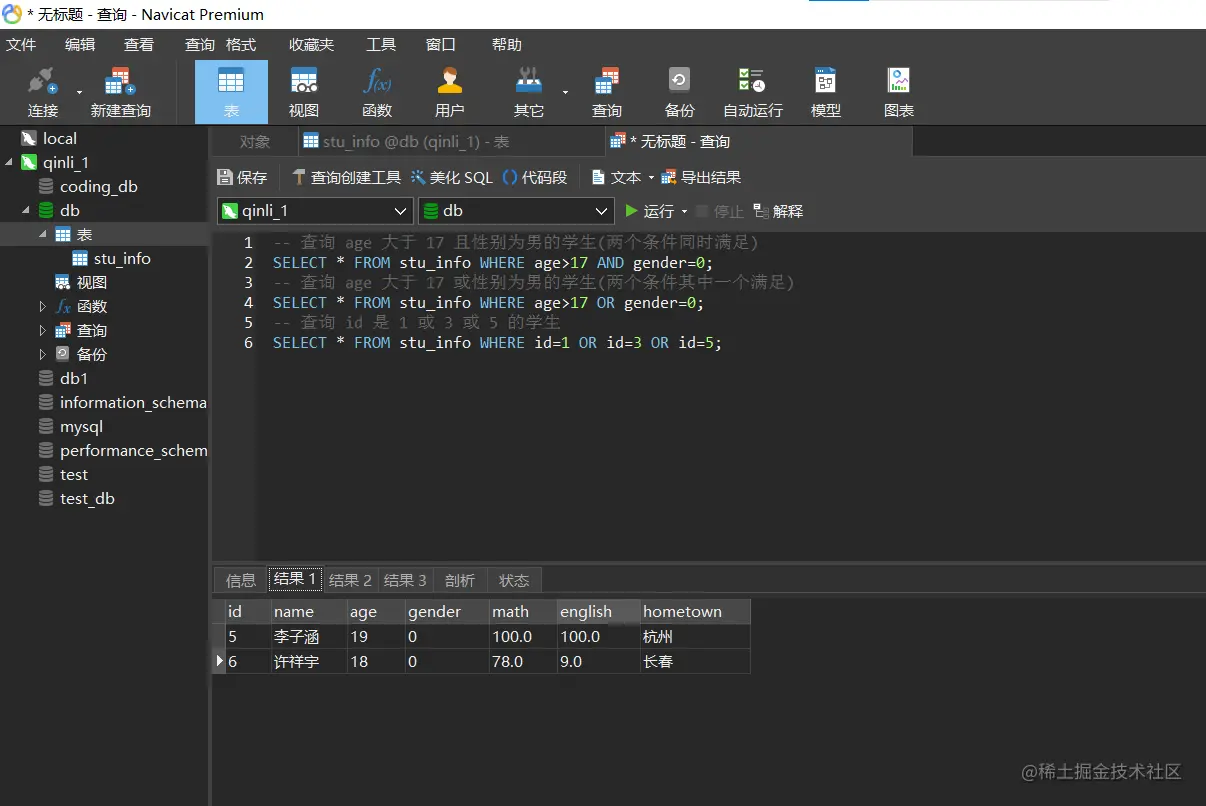Viewport: 1206px width, 806px height.
Task: Open 代码段 code snippets
Action: 535,177
